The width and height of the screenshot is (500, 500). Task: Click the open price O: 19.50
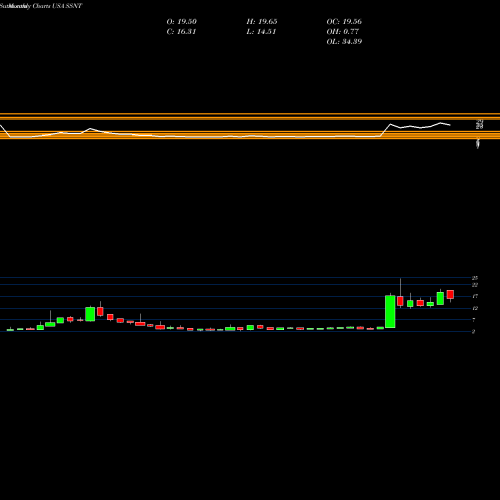tap(181, 22)
